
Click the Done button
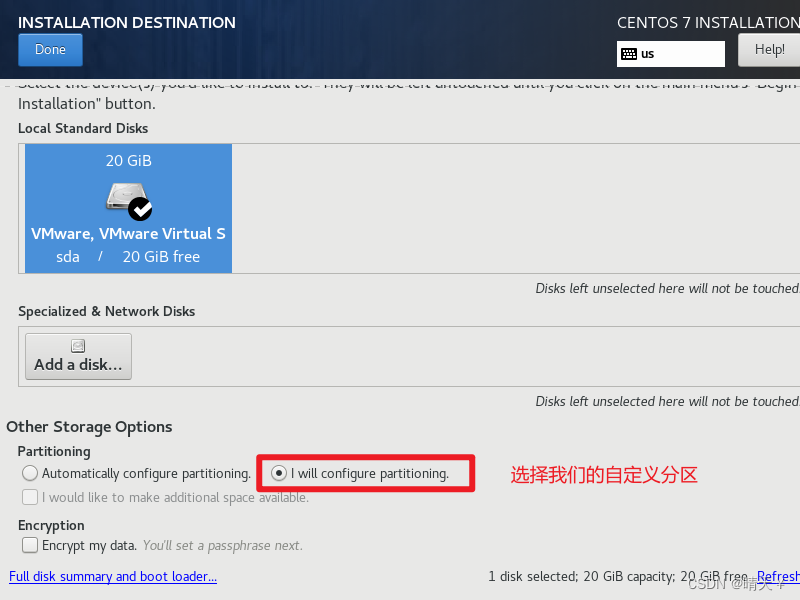coord(50,50)
